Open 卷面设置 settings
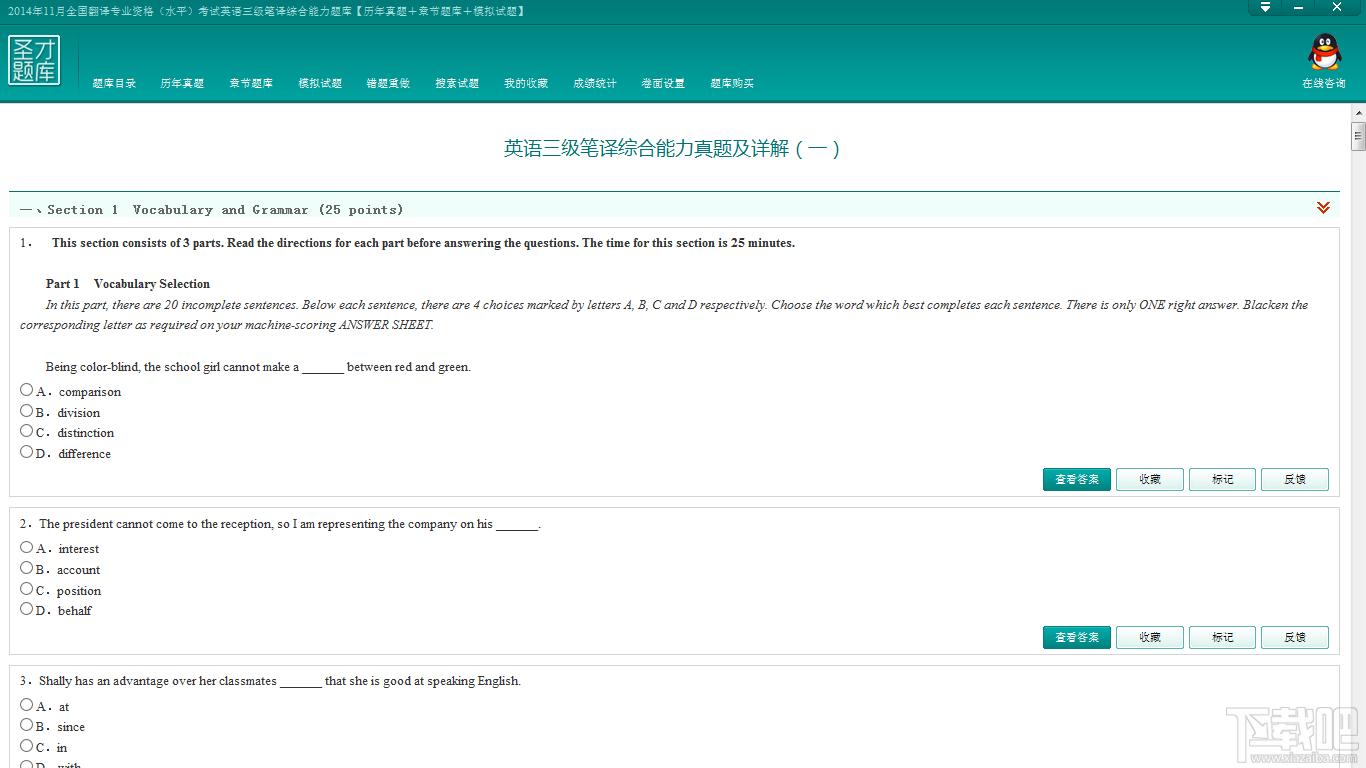This screenshot has width=1366, height=768. [663, 83]
